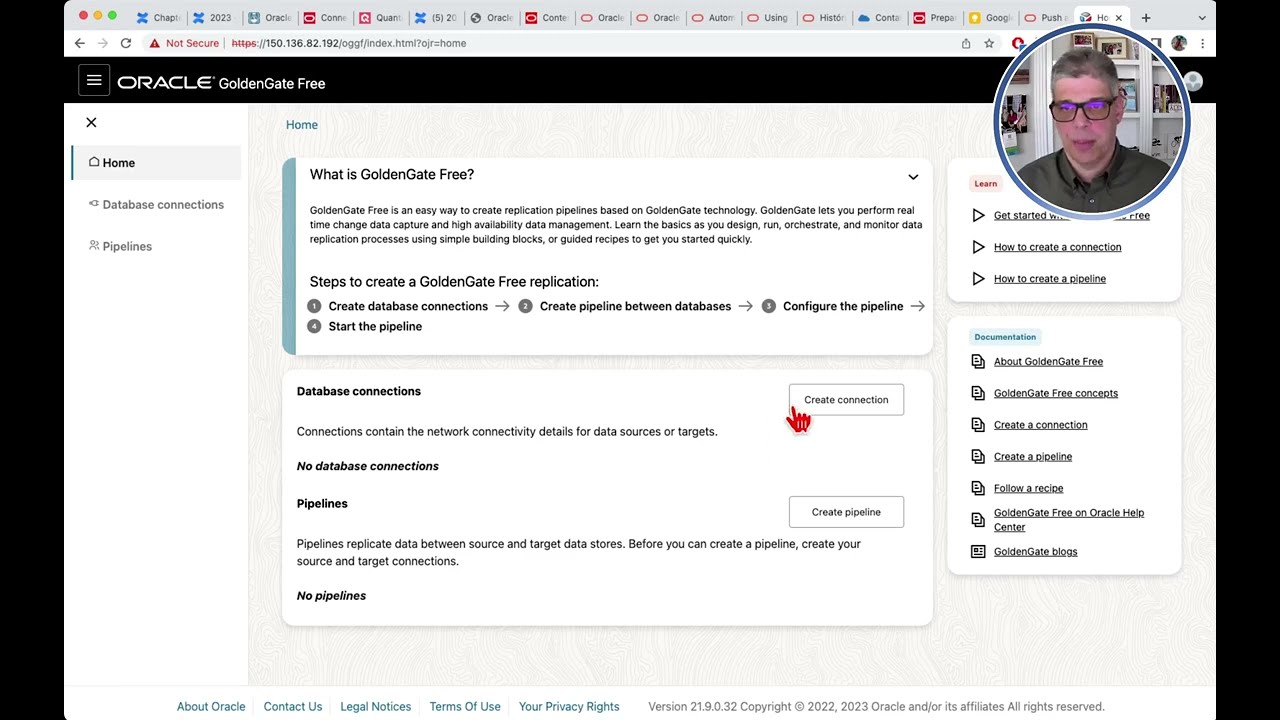Click Follow a recipe document icon

978,488
